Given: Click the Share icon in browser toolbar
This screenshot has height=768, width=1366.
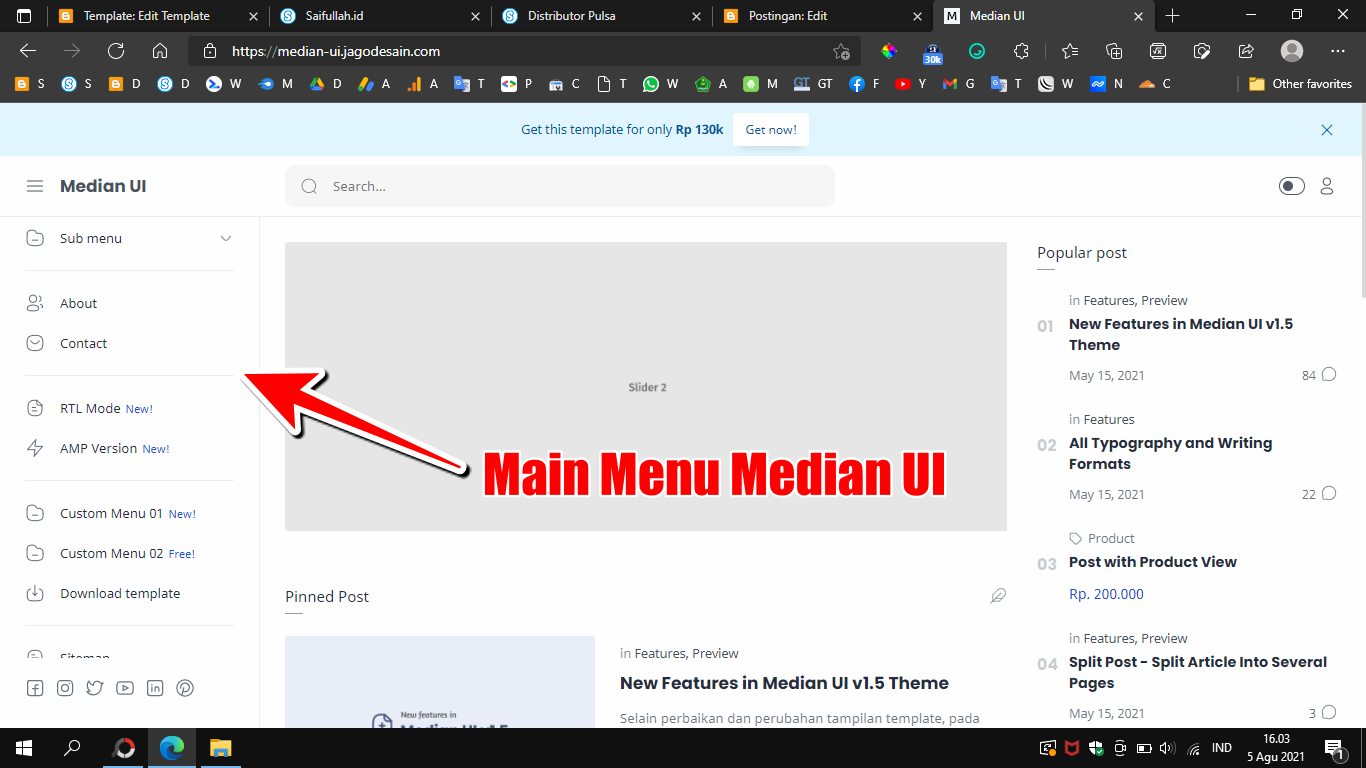Looking at the screenshot, I should click(x=1246, y=51).
